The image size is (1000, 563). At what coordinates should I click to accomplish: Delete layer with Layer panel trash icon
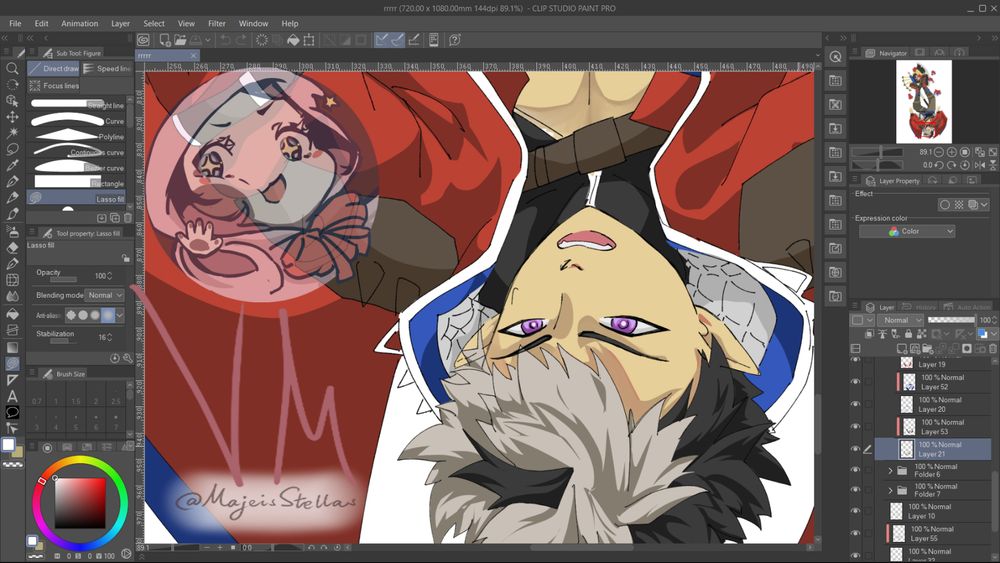click(993, 349)
